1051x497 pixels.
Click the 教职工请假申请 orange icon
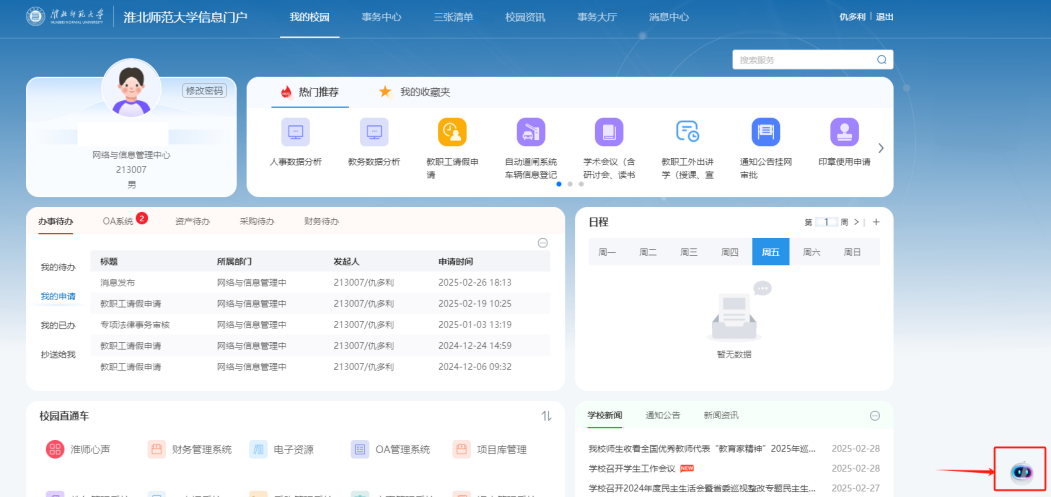(452, 132)
